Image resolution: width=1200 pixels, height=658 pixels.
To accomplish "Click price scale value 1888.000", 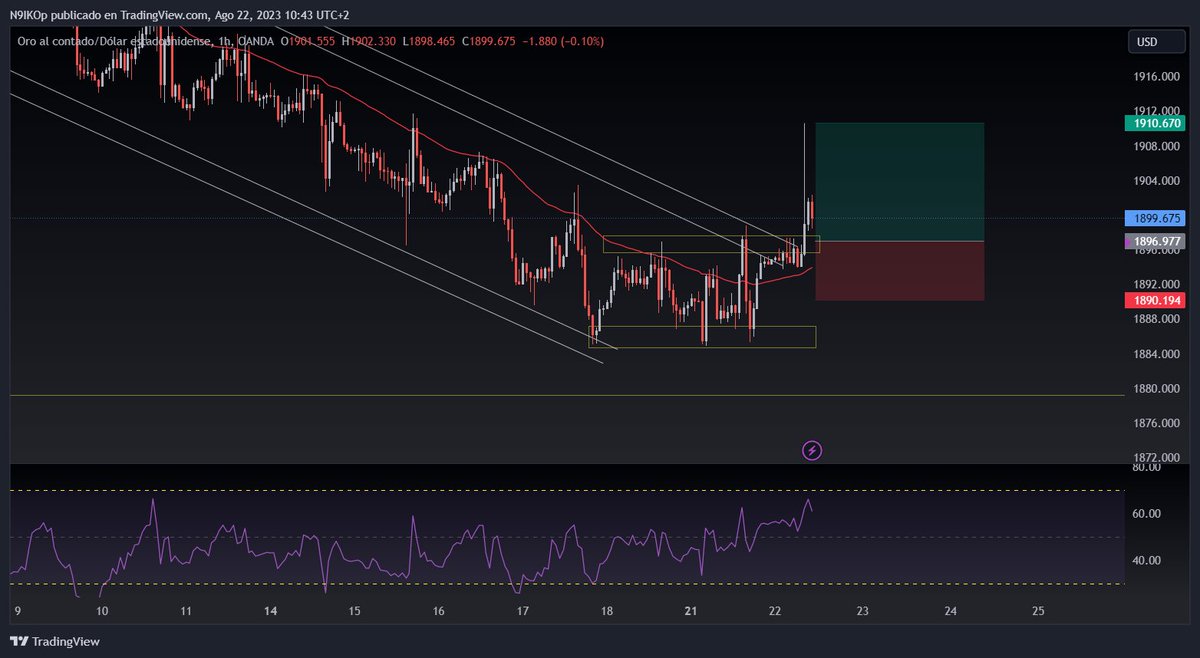I will [x=1155, y=319].
